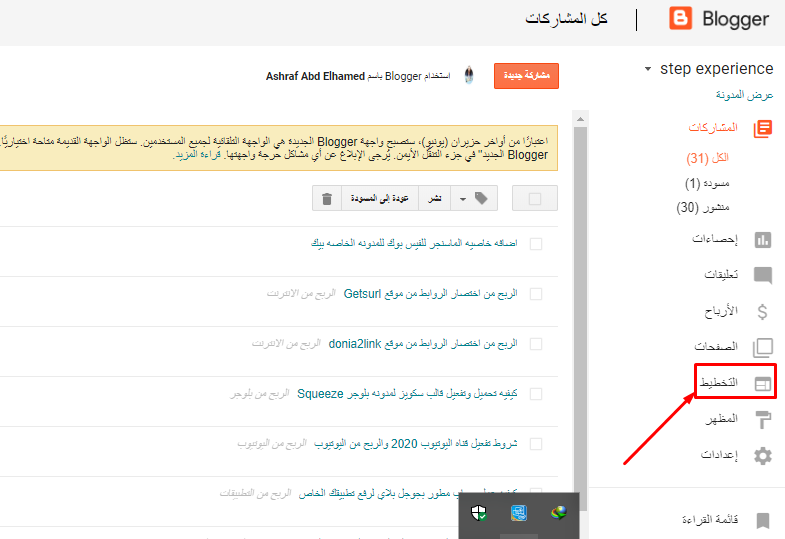Click label الربح من التطبيقات on Google Play row
The image size is (785, 539).
pos(255,493)
